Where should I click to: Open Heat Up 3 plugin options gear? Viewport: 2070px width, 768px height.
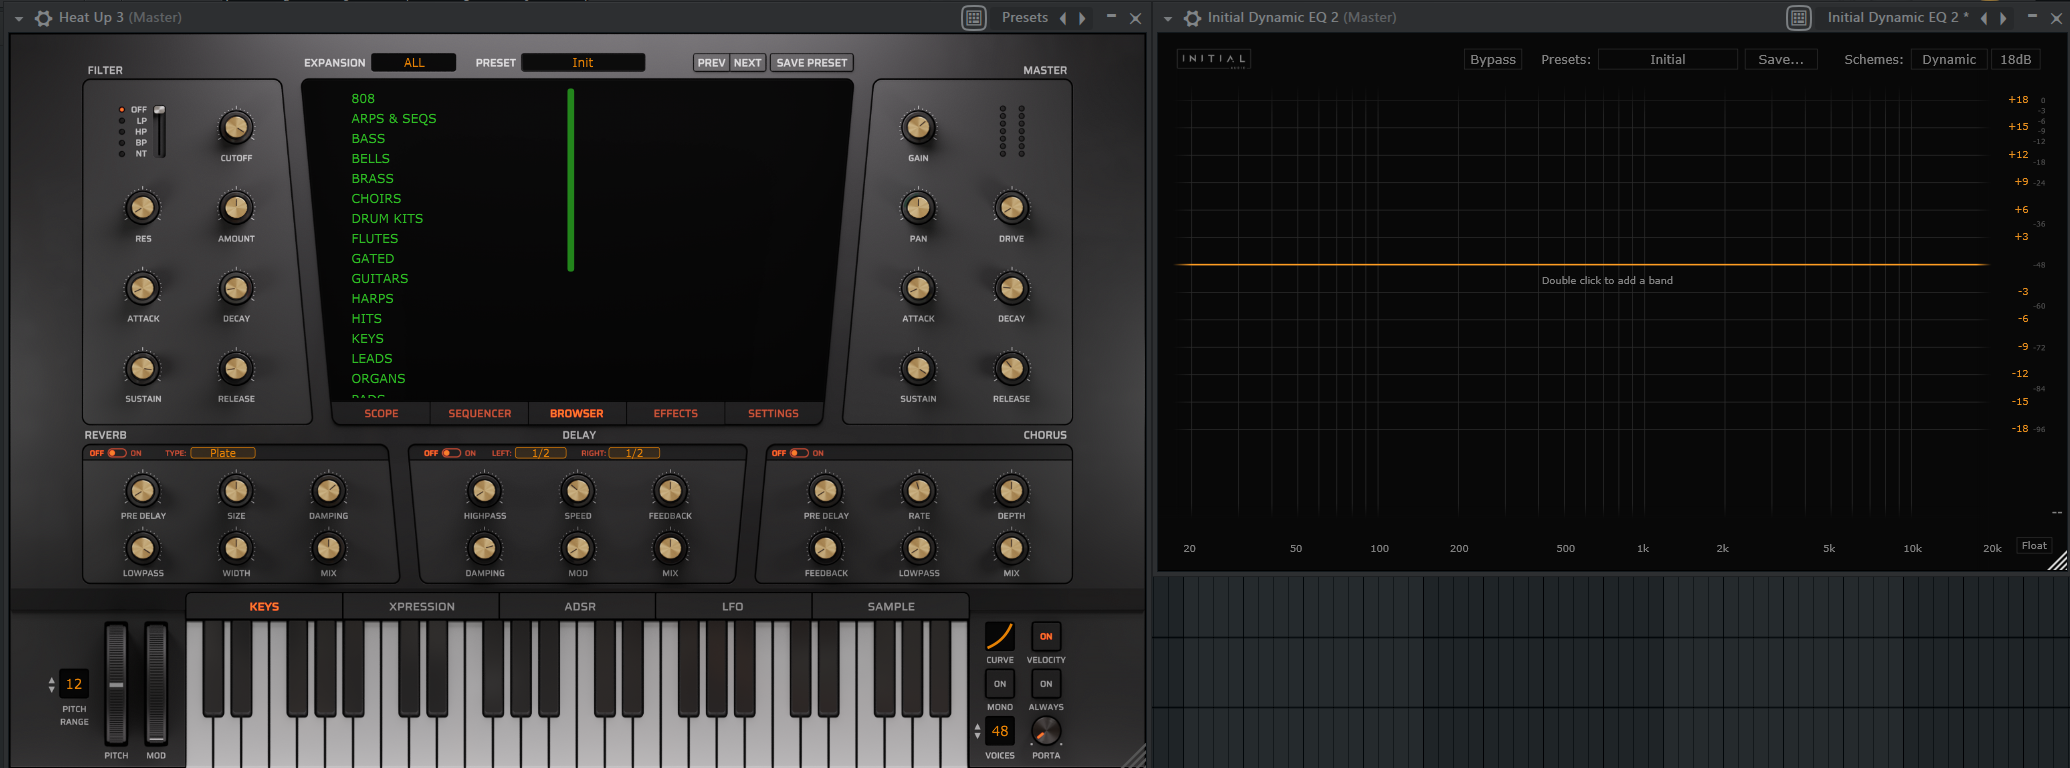[x=43, y=18]
